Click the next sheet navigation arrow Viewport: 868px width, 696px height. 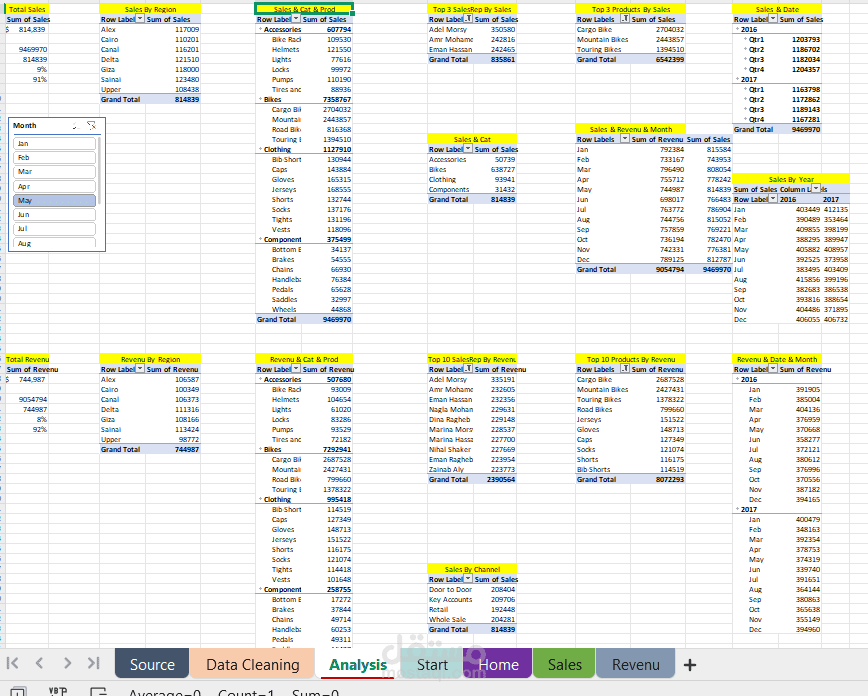pyautogui.click(x=67, y=663)
